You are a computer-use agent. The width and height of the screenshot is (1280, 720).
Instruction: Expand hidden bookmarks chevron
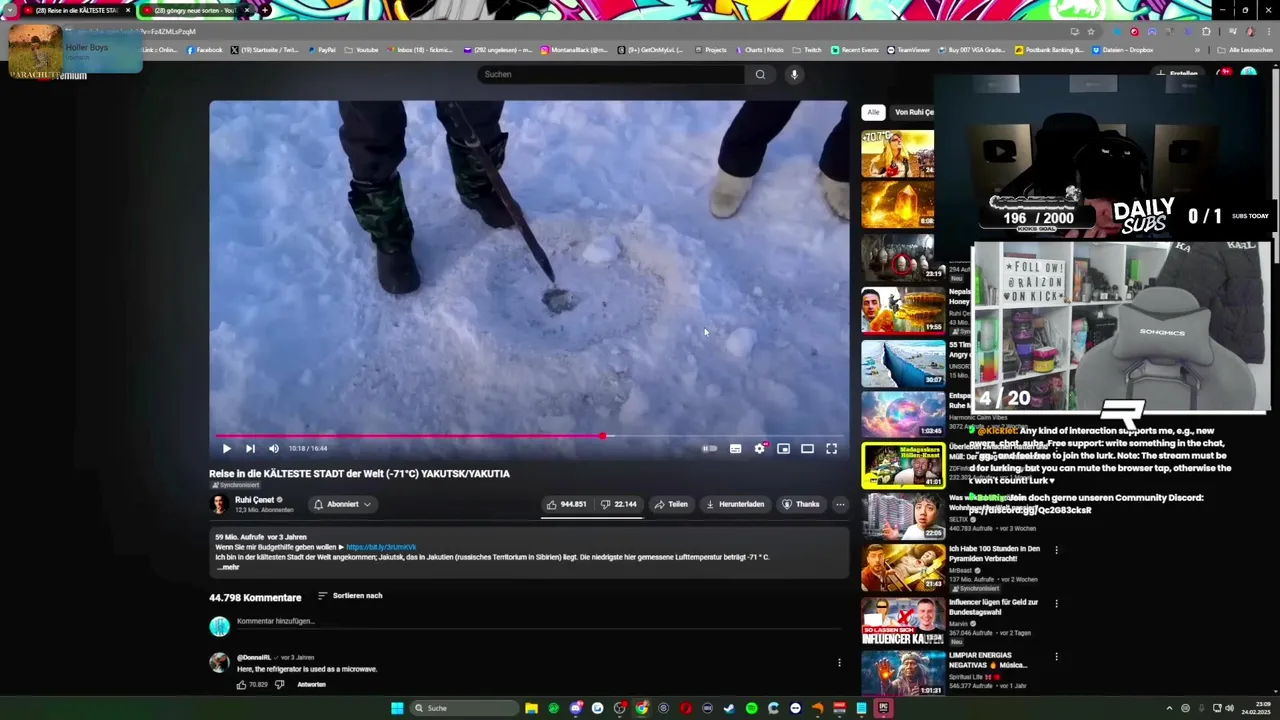point(1197,50)
